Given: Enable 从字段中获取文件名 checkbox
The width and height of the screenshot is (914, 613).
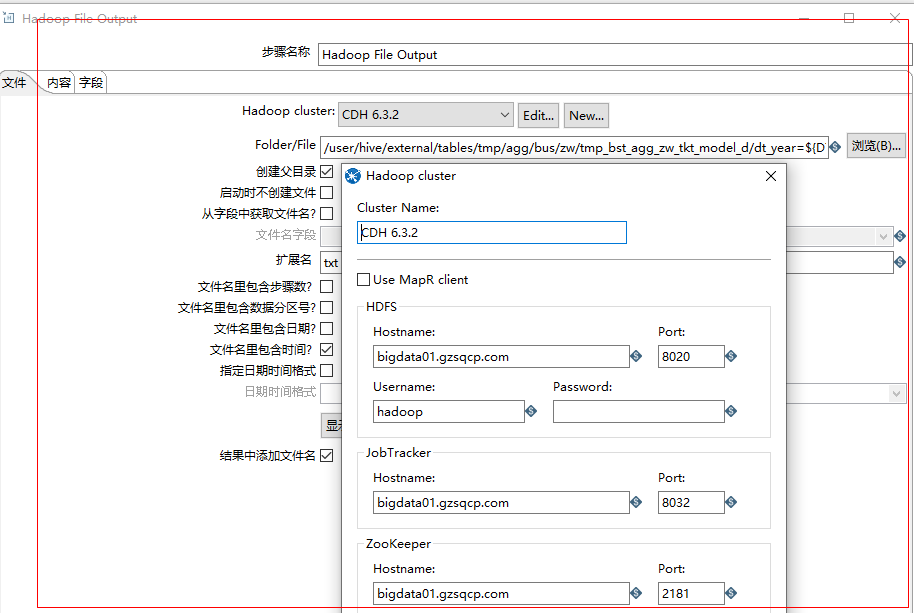Looking at the screenshot, I should pos(327,213).
